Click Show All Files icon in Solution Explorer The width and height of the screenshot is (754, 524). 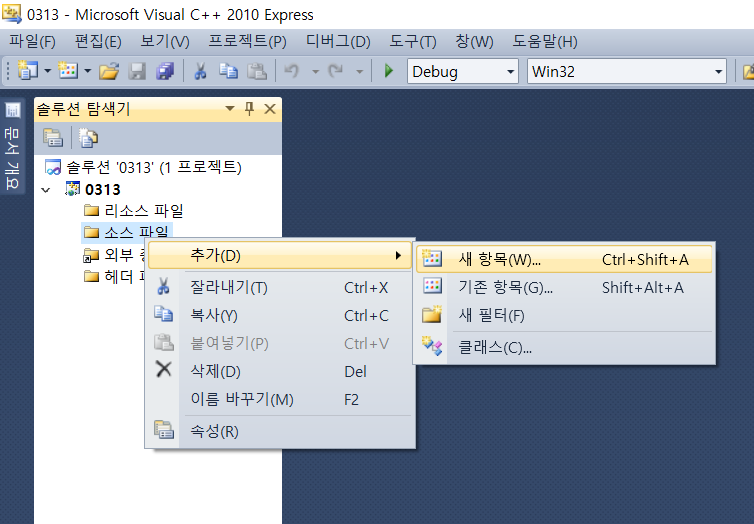point(88,138)
